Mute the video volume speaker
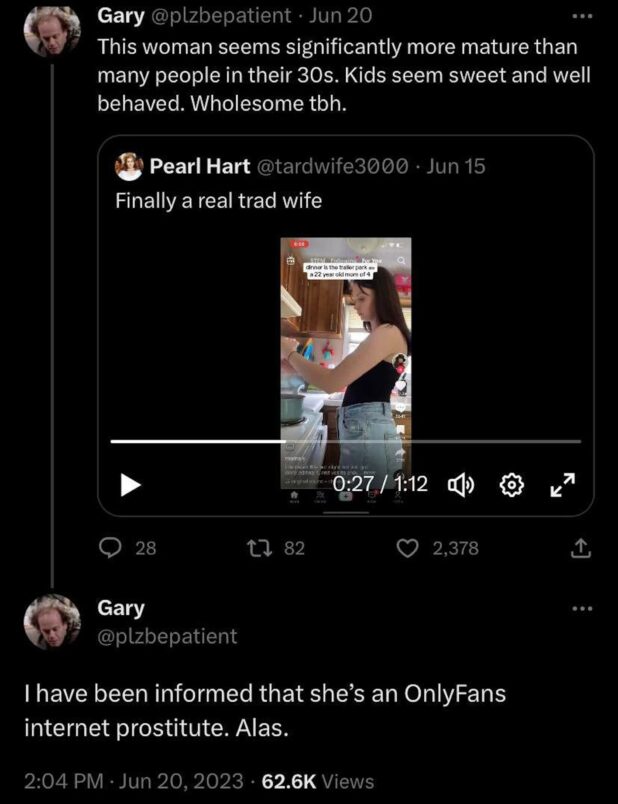 pyautogui.click(x=460, y=485)
